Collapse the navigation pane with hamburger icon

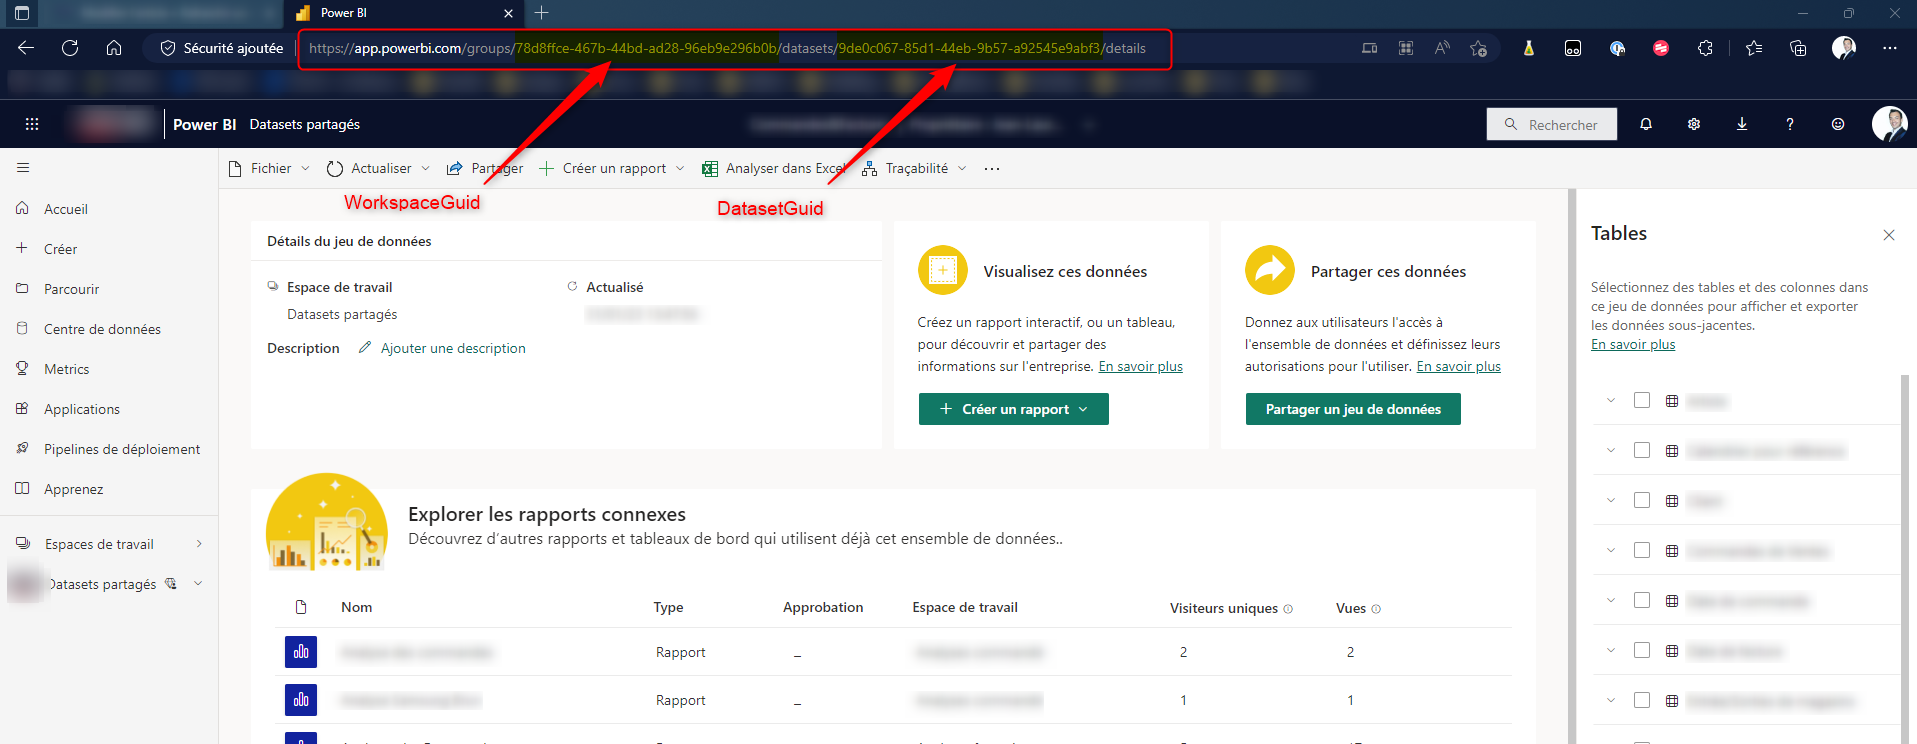pos(23,168)
